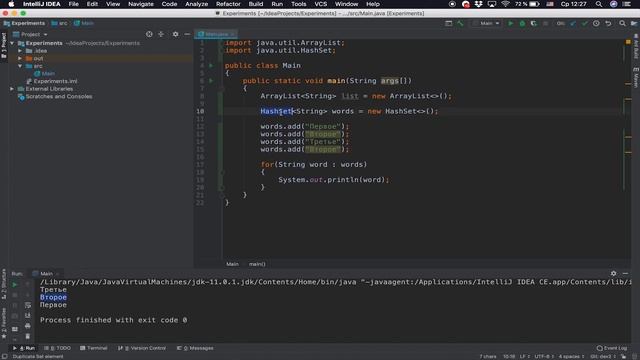Click the src breadcrumb in the navigation bar

60,23
